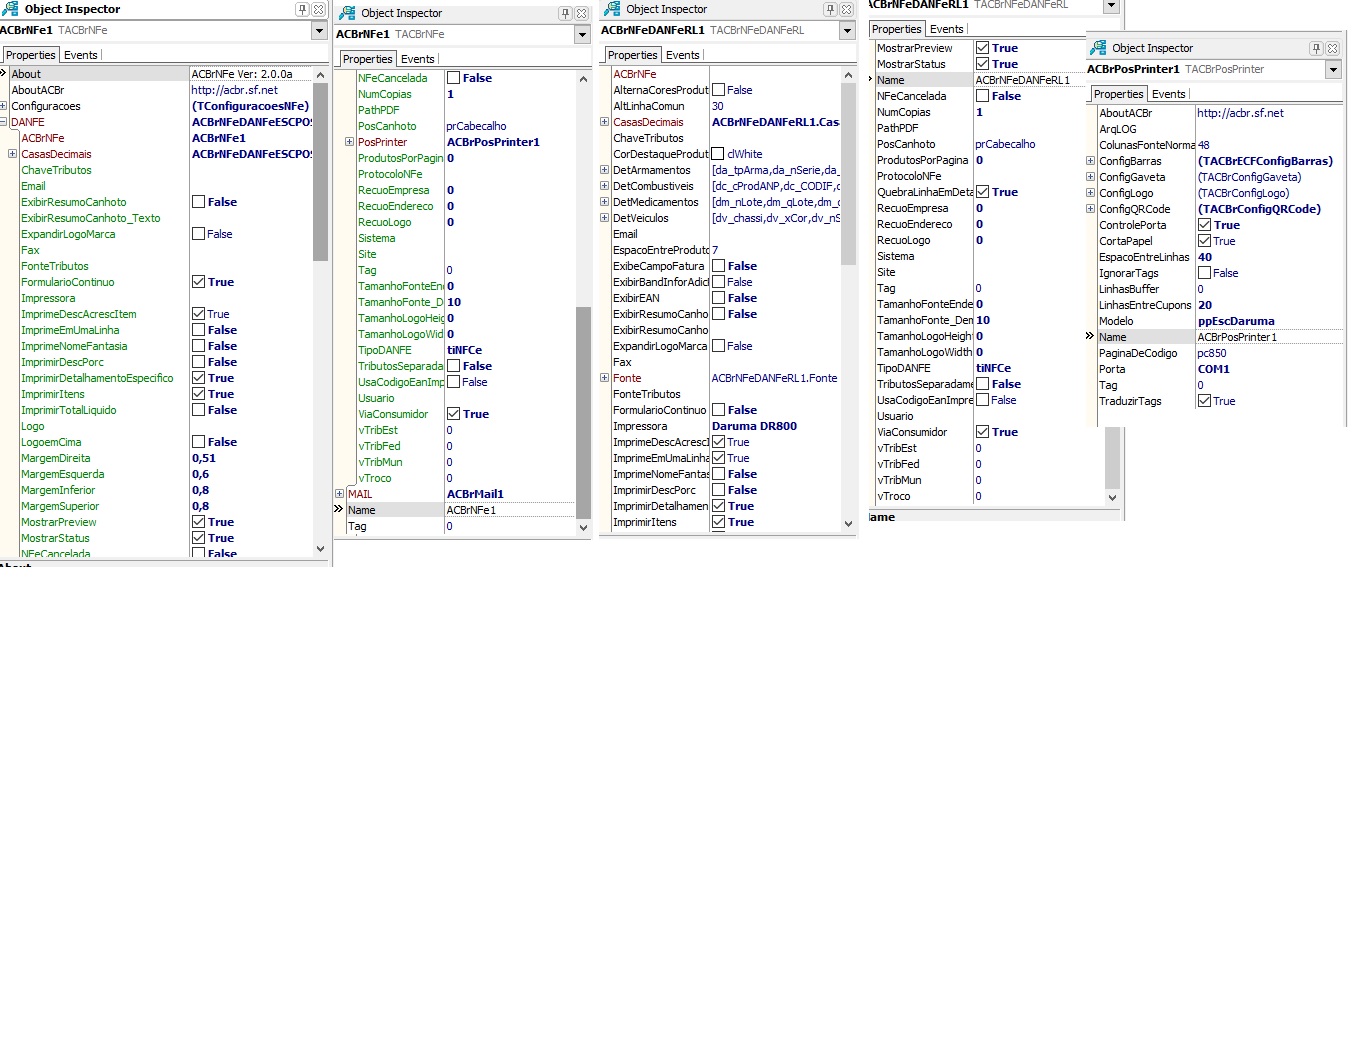The width and height of the screenshot is (1353, 1043).
Task: Select the TamanhoFonte_Demais value 10 in the second inspector
Action: 454,302
